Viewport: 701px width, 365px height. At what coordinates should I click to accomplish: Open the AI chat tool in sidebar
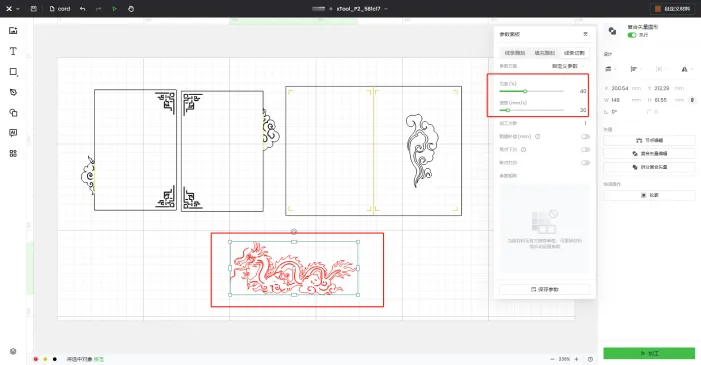[x=13, y=133]
